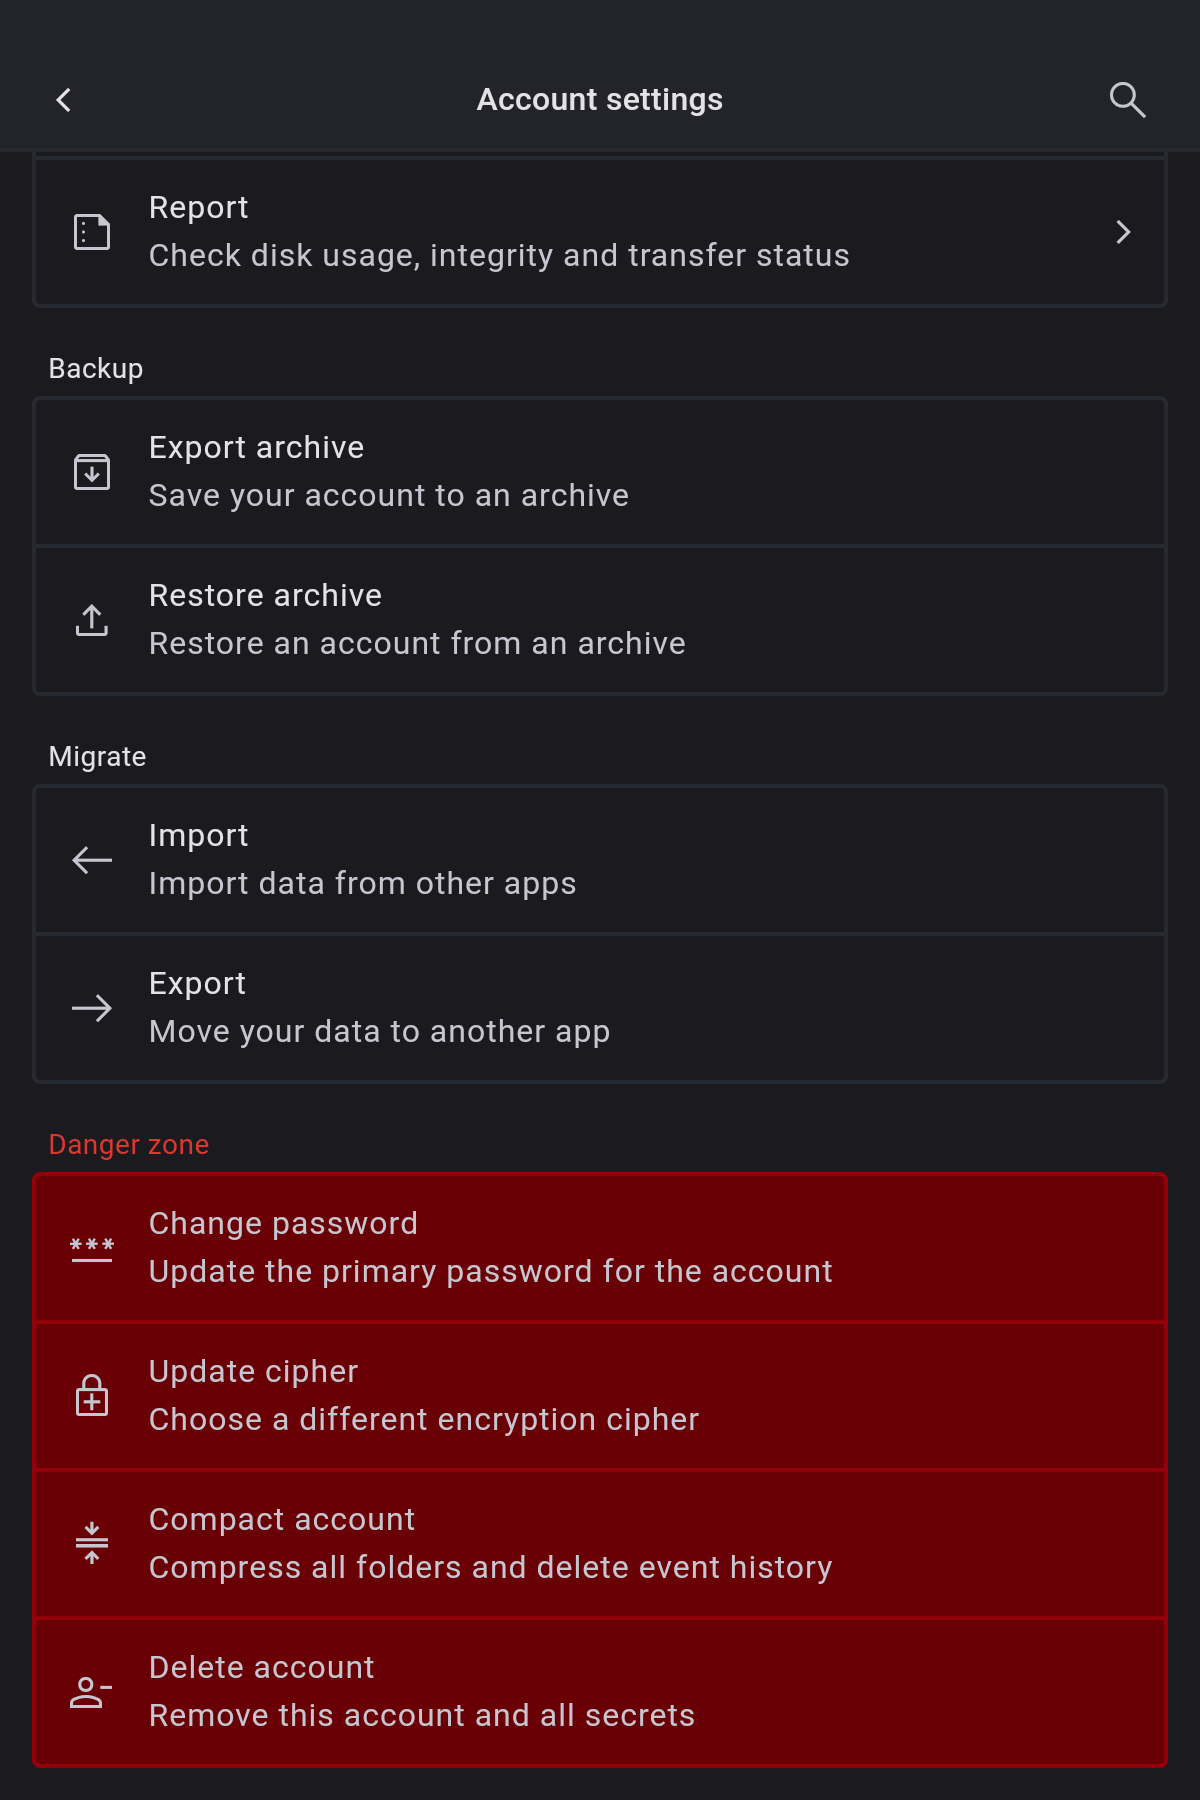Viewport: 1200px width, 1800px height.
Task: Click the Change password asterisks icon
Action: pyautogui.click(x=92, y=1248)
